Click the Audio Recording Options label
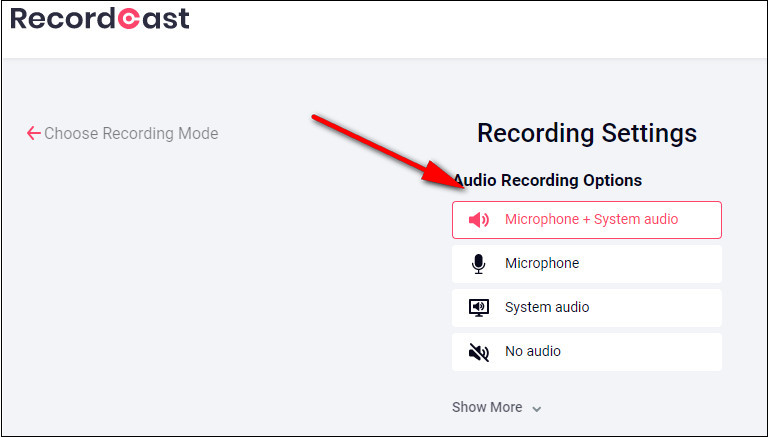Viewport: 769px width, 437px height. tap(550, 181)
